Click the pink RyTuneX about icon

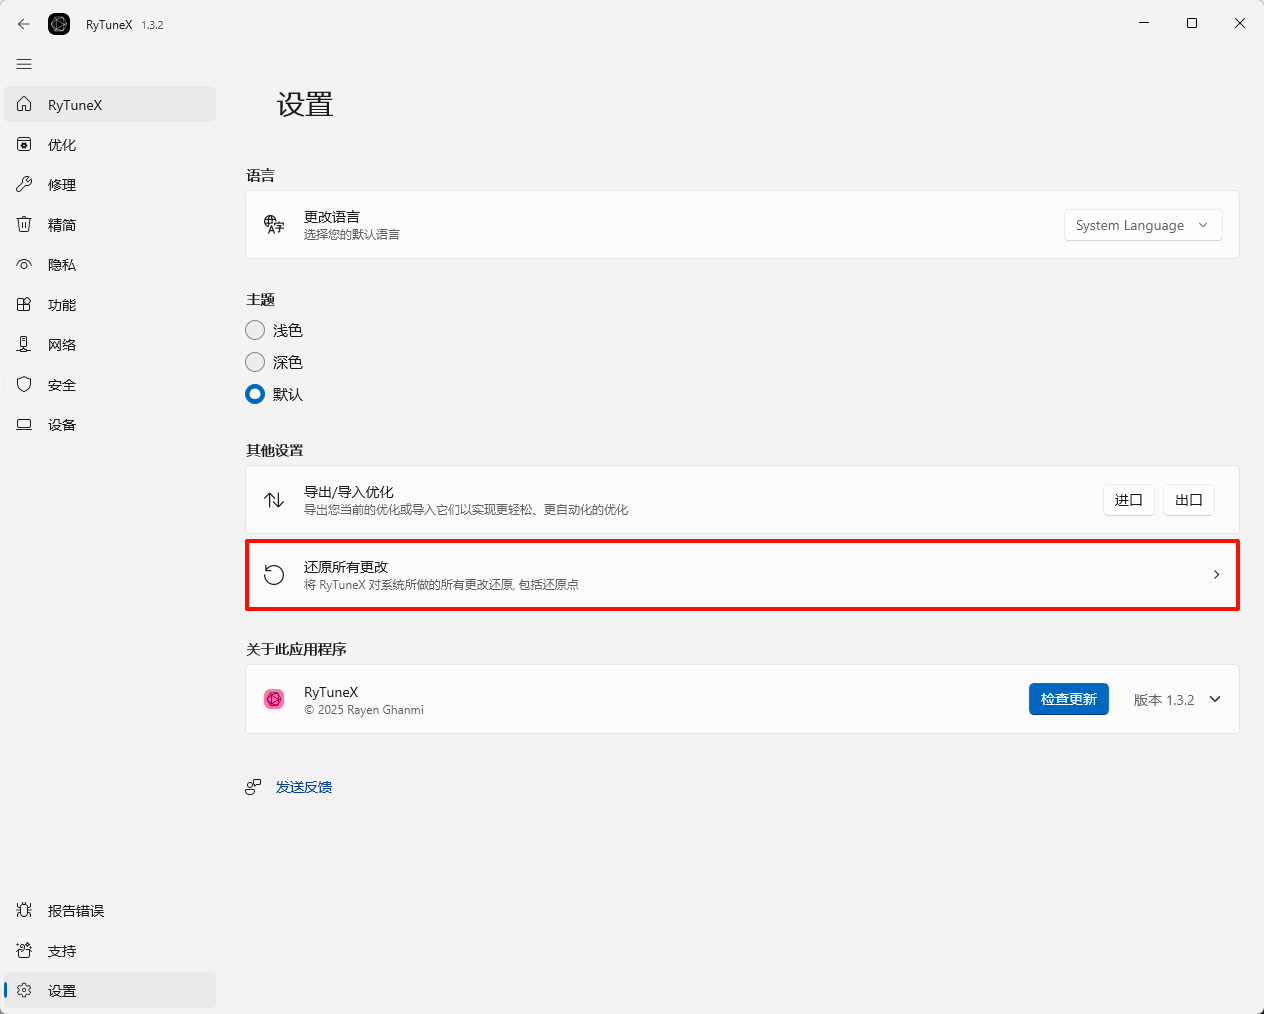coord(274,699)
